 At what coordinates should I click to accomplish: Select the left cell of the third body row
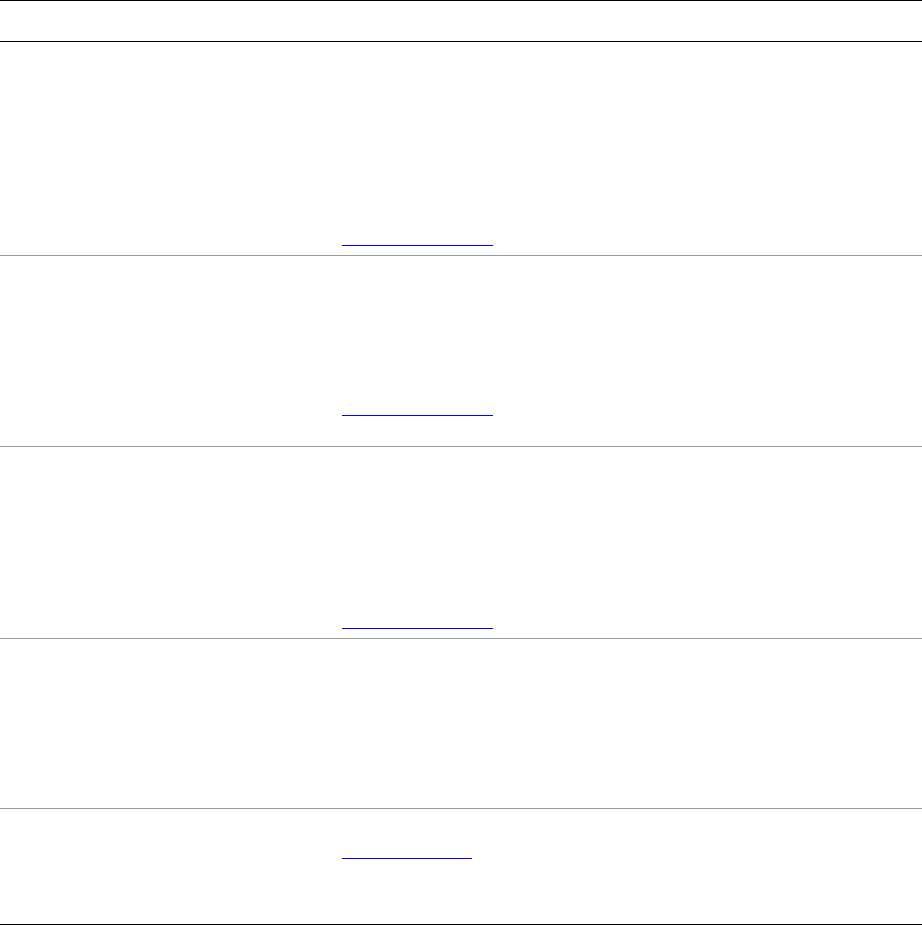pos(170,542)
